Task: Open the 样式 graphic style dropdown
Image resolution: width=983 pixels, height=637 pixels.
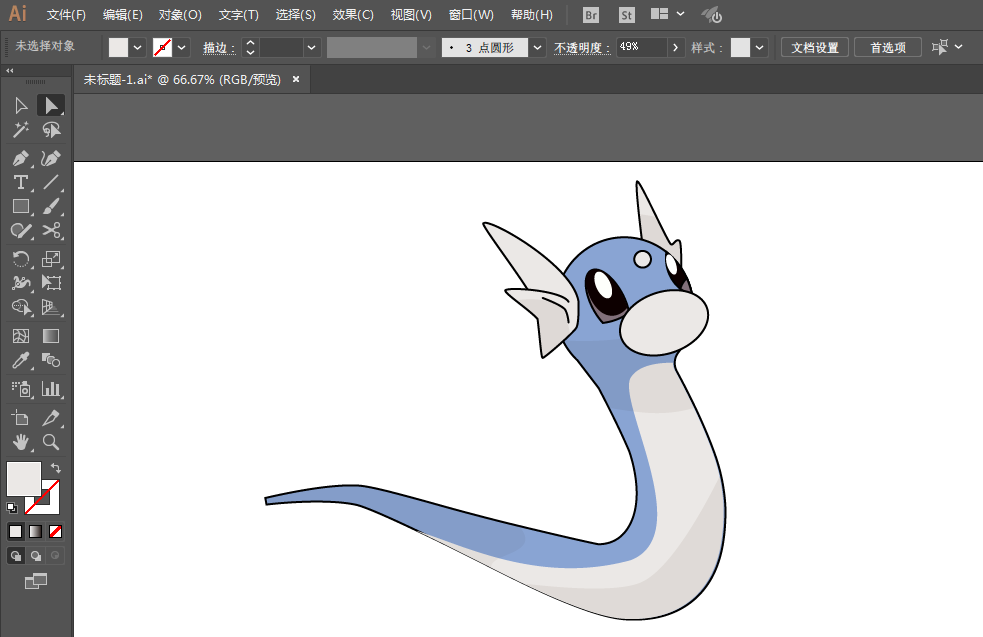Action: 760,48
